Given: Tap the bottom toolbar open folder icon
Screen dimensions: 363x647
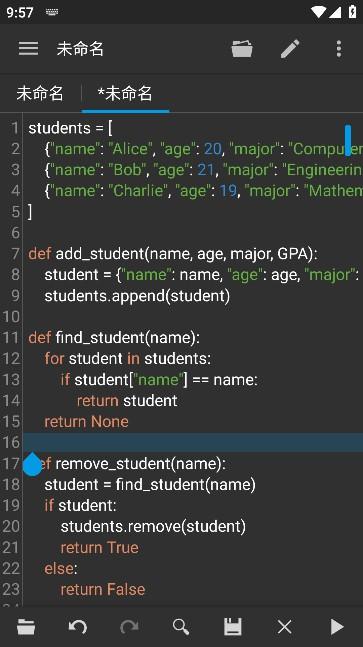Looking at the screenshot, I should pos(26,627).
